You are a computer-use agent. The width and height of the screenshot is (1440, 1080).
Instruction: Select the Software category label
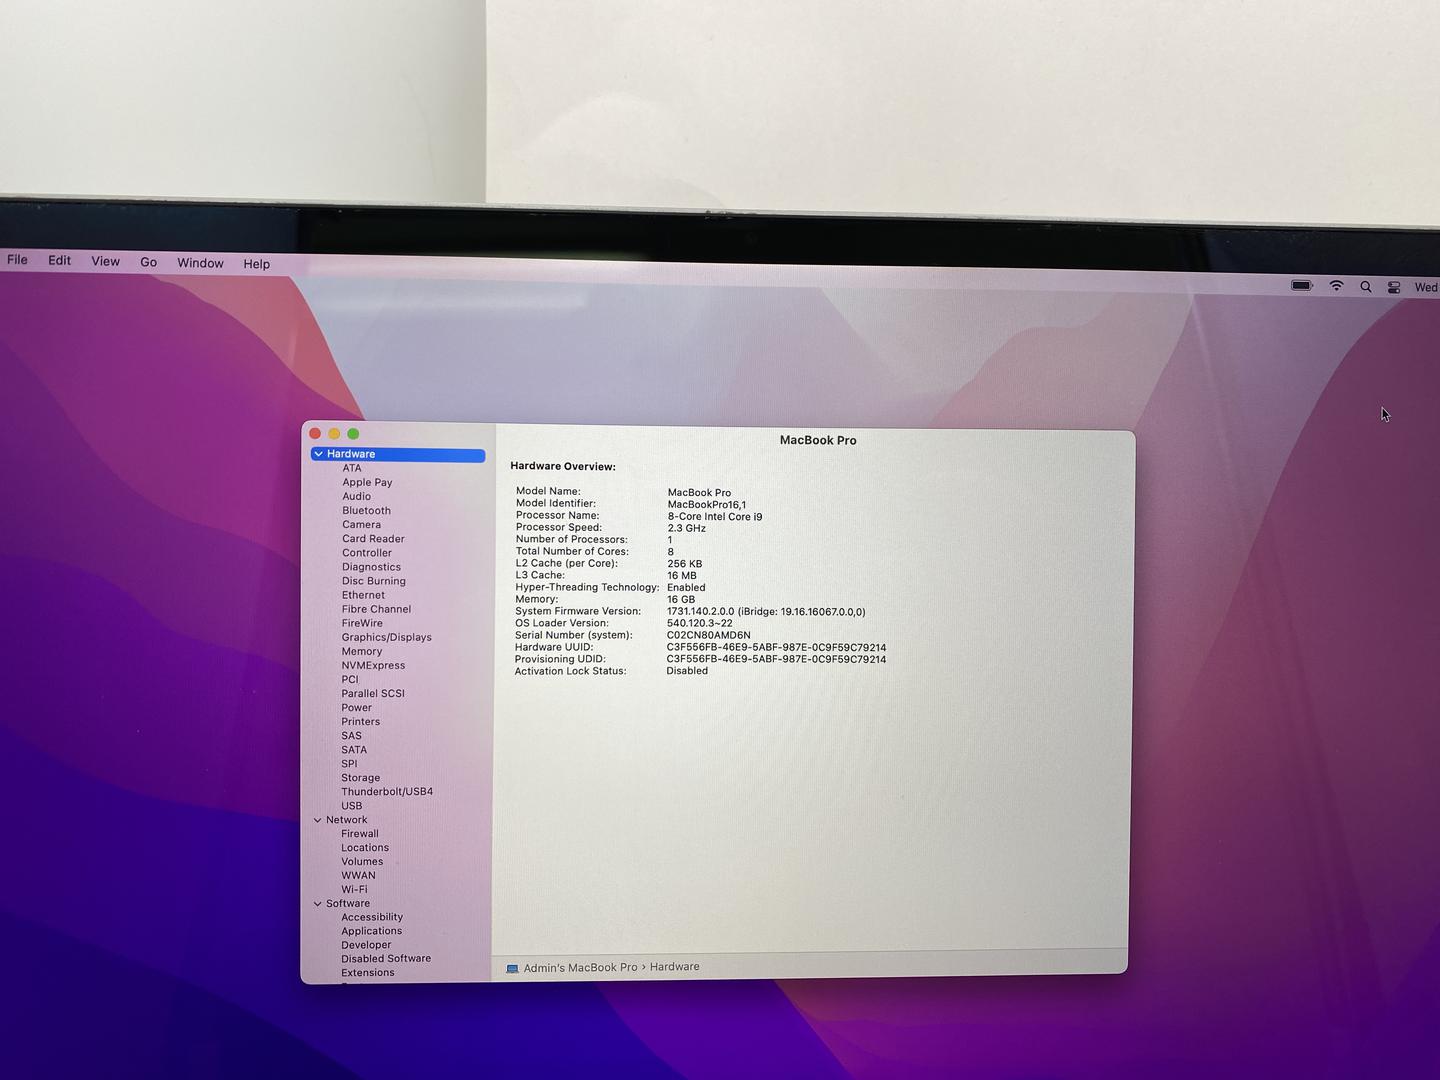[x=348, y=903]
